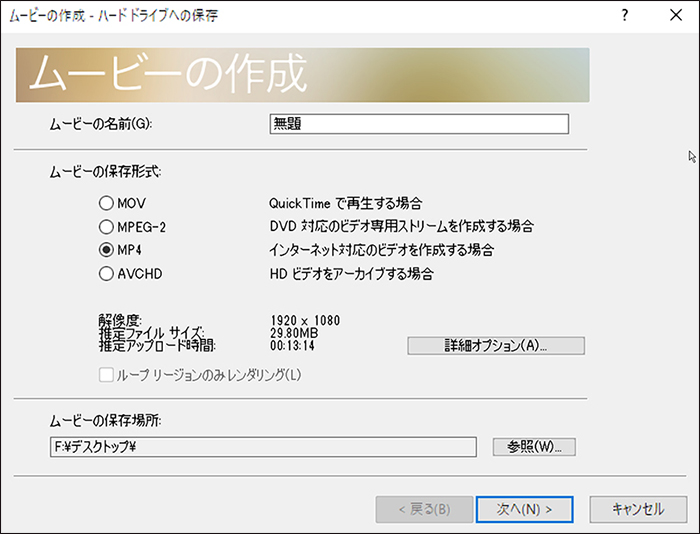This screenshot has height=534, width=700.
Task: Click the 次へ(N) > button
Action: pyautogui.click(x=525, y=509)
